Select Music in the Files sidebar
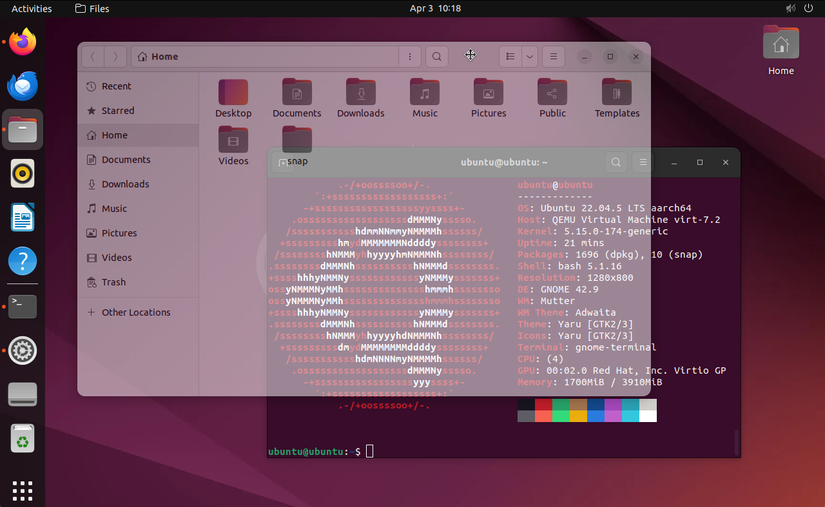This screenshot has height=507, width=825. (x=138, y=208)
